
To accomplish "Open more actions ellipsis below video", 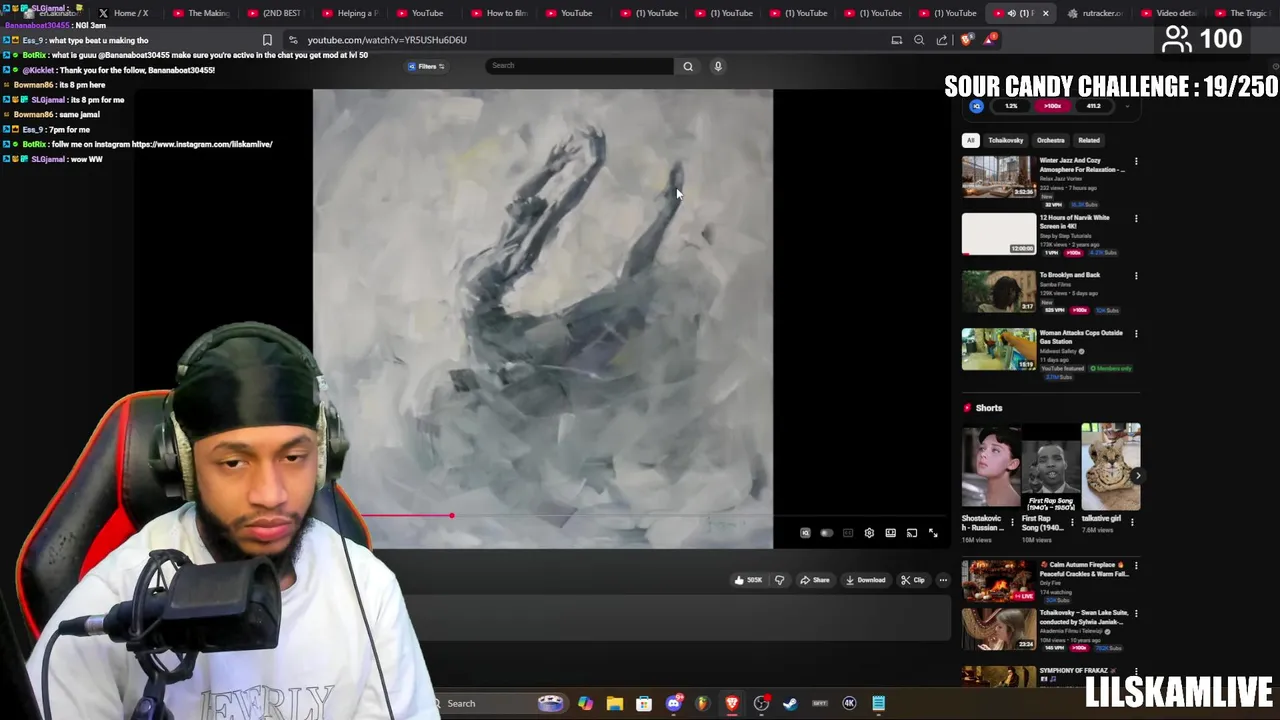I will 943,580.
